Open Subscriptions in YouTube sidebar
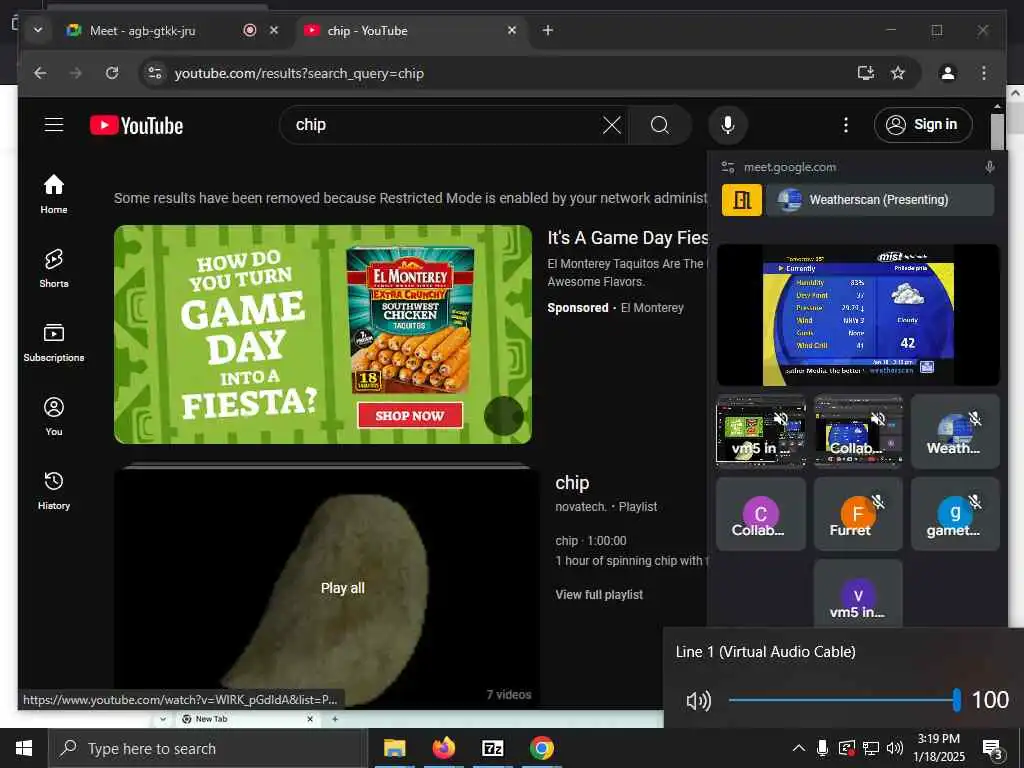The width and height of the screenshot is (1024, 768). 54,342
